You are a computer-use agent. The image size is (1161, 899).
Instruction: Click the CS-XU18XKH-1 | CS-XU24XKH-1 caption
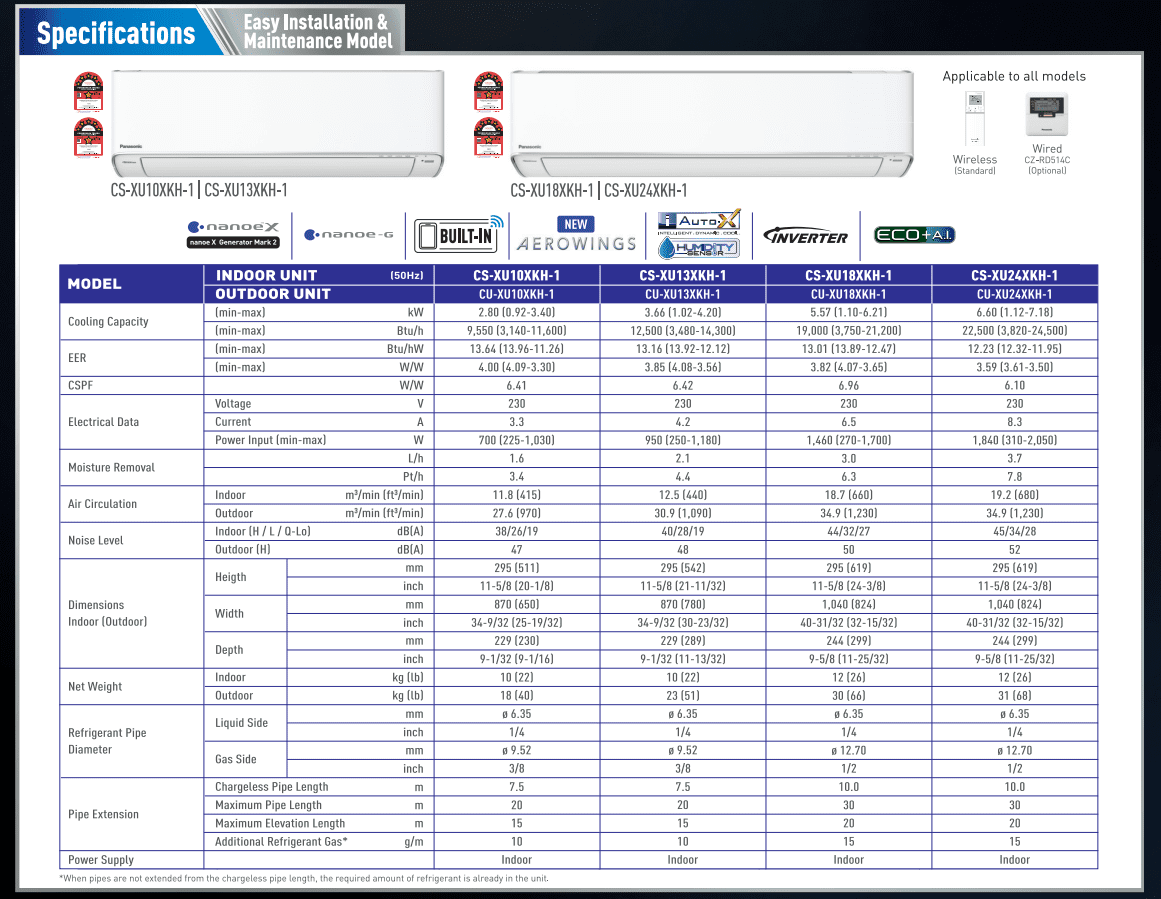click(599, 190)
